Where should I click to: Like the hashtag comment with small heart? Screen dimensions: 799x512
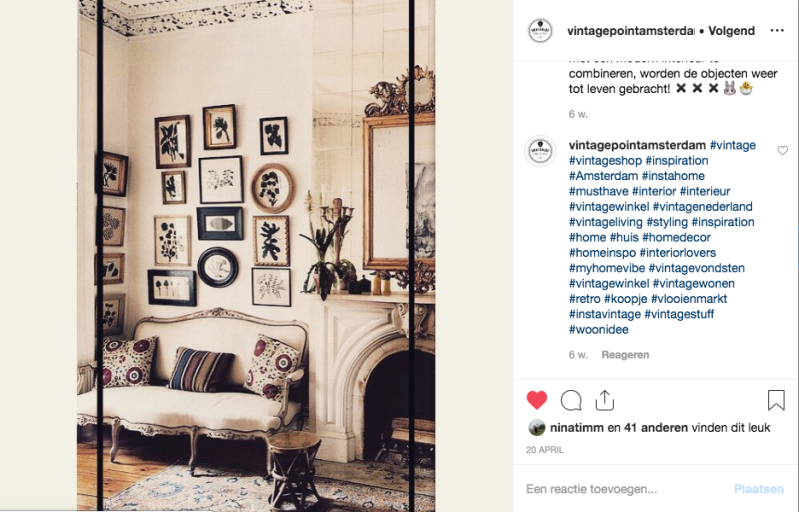coord(783,150)
